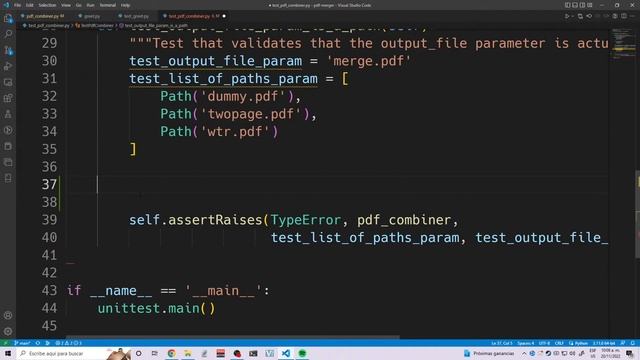Image resolution: width=640 pixels, height=360 pixels.
Task: Open the Search view in activity bar
Action: pos(8,34)
